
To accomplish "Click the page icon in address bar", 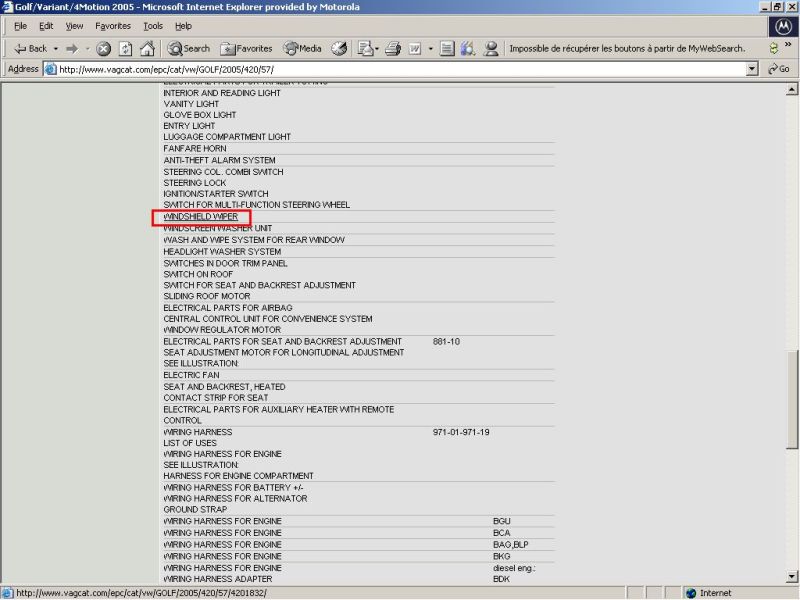I will tap(51, 69).
